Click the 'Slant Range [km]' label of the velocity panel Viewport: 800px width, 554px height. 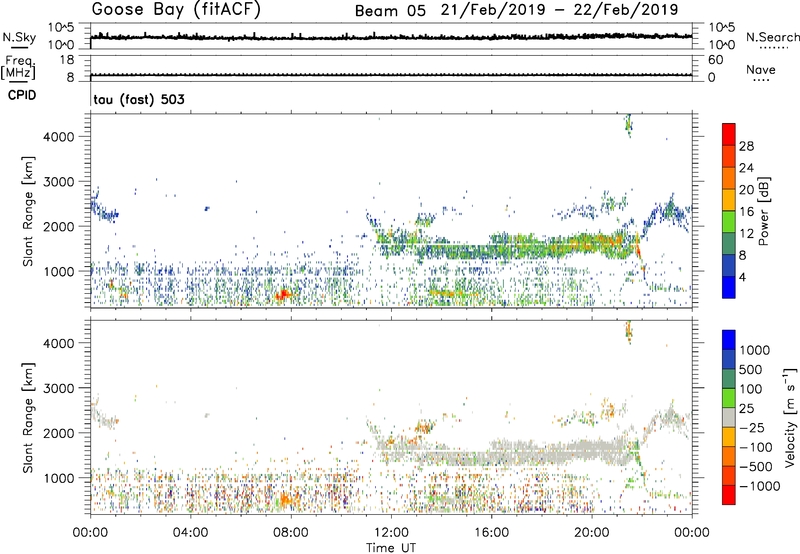(x=28, y=418)
